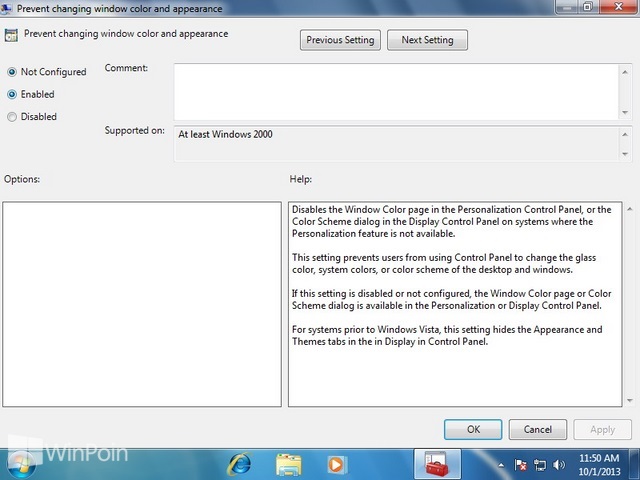Open the volume speaker tray icon
Viewport: 640px width, 480px height.
click(x=559, y=465)
